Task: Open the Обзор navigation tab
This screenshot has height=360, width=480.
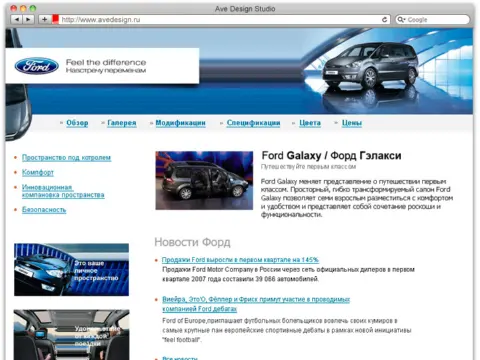Action: pyautogui.click(x=77, y=123)
